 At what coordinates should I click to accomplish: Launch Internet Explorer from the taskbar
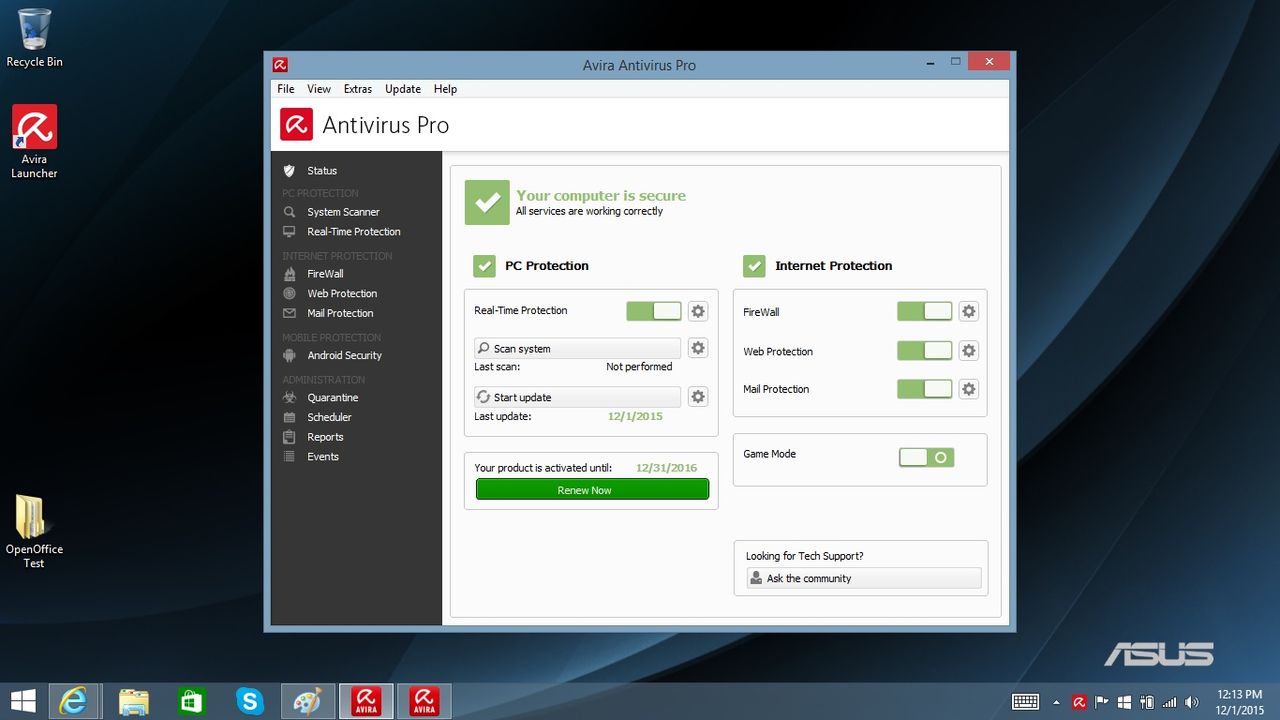(73, 701)
